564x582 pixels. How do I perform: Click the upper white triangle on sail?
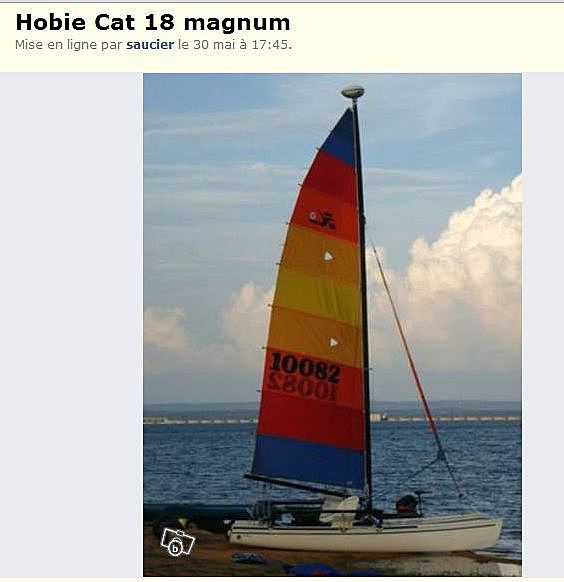[328, 256]
